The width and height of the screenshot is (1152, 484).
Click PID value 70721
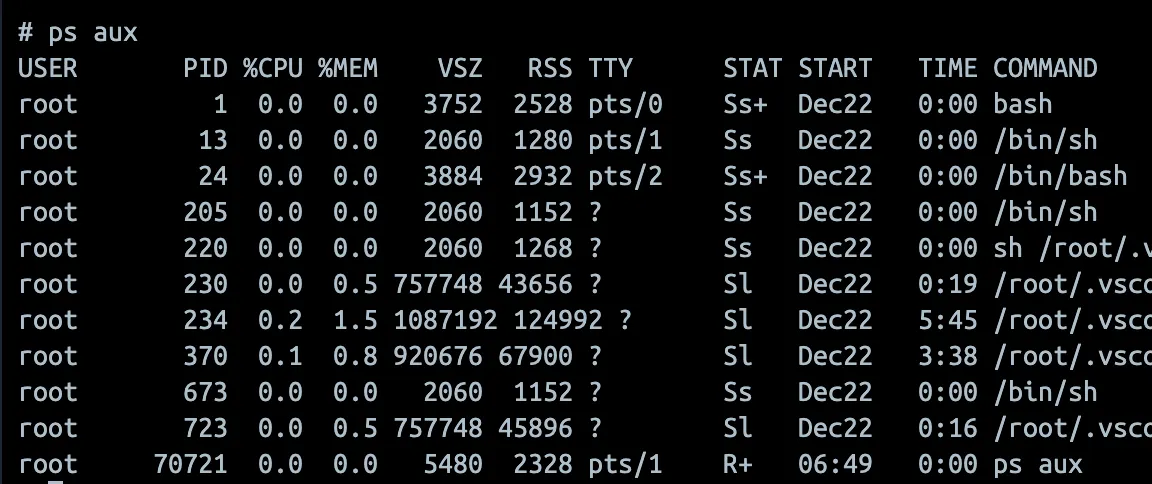191,464
